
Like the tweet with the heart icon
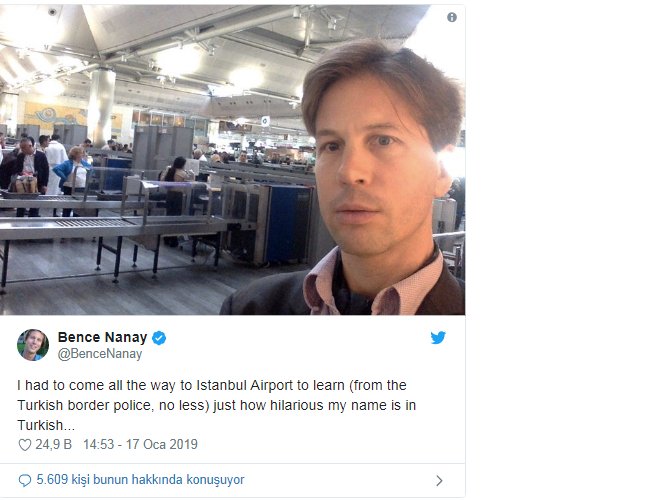(x=25, y=445)
